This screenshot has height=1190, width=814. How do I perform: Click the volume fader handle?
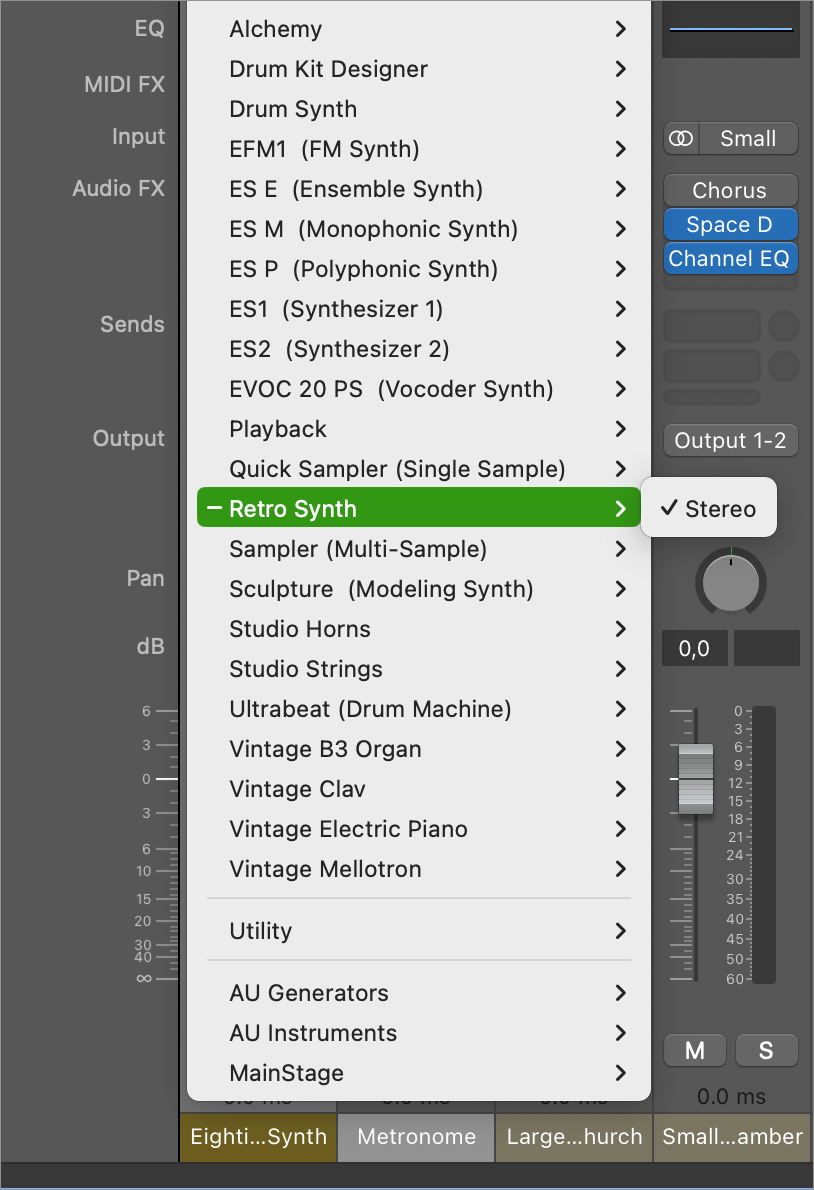point(696,779)
